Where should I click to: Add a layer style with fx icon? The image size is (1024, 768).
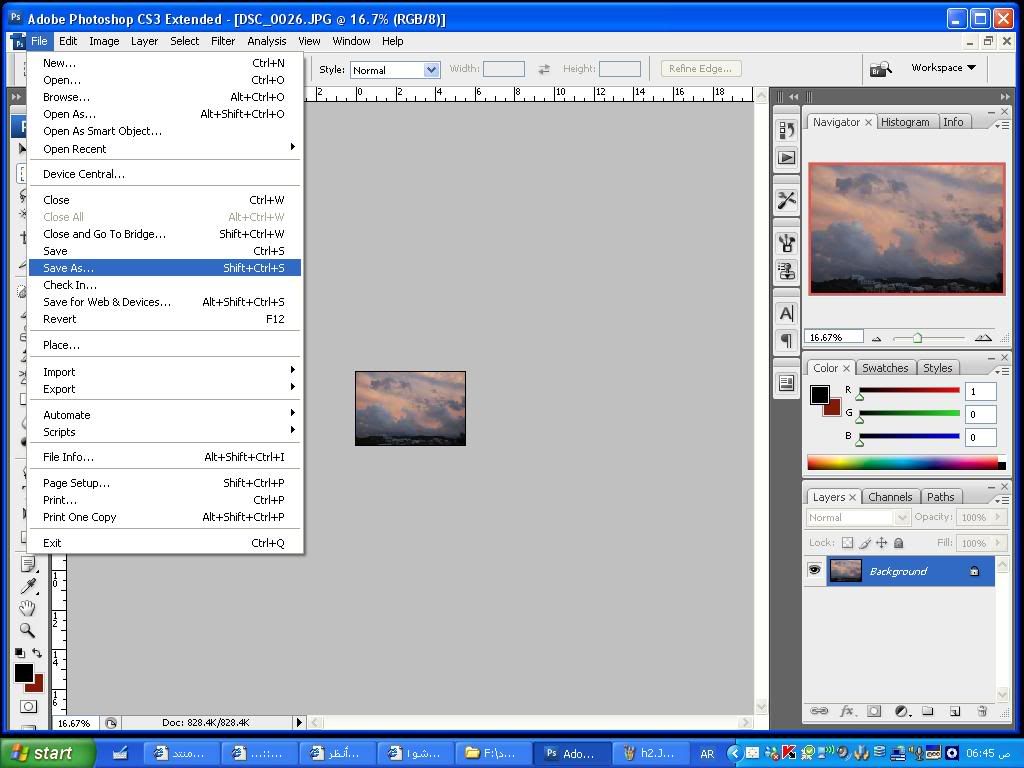pos(847,711)
